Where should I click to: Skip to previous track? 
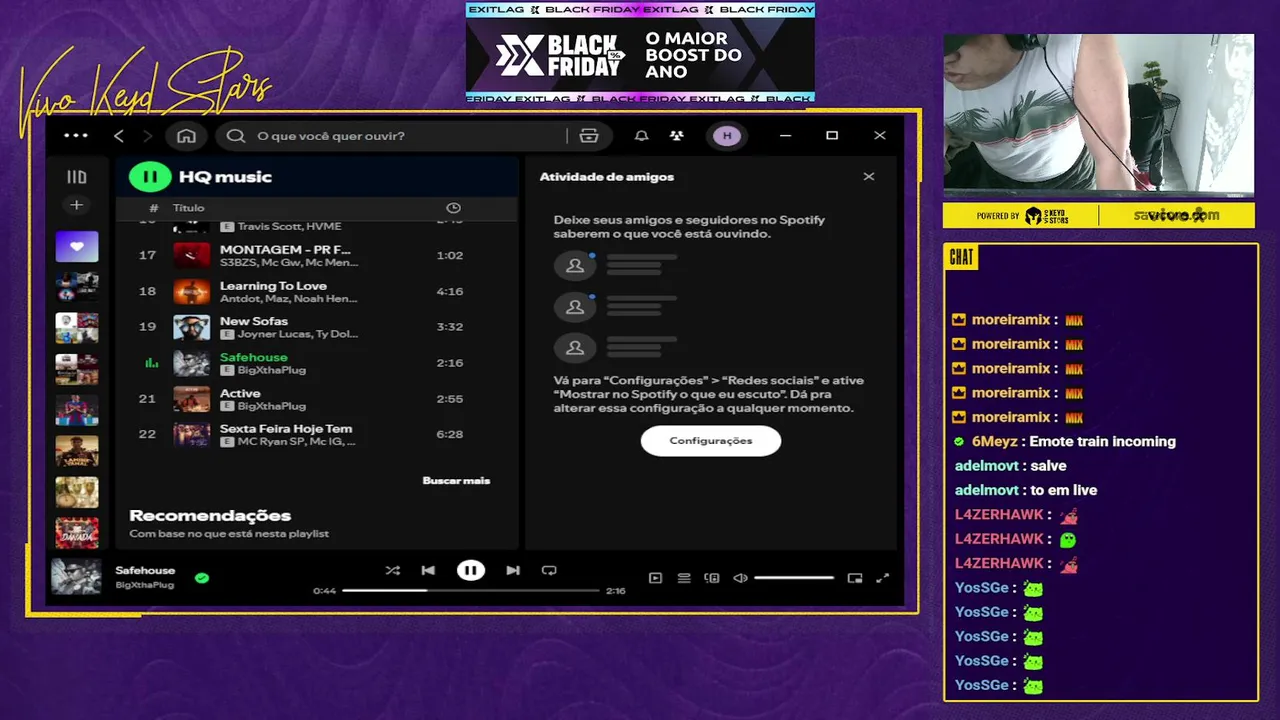(428, 571)
